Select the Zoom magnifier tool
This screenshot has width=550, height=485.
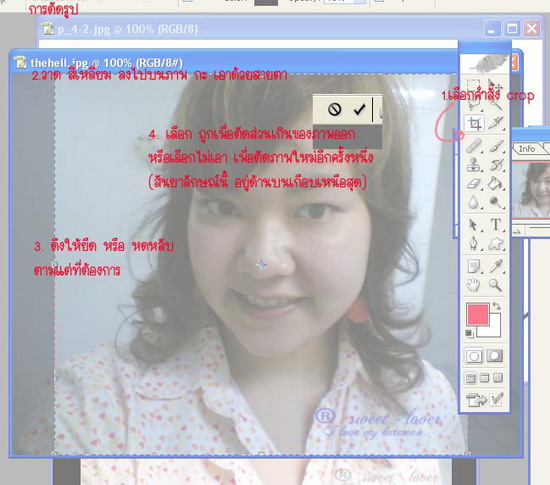pos(496,285)
